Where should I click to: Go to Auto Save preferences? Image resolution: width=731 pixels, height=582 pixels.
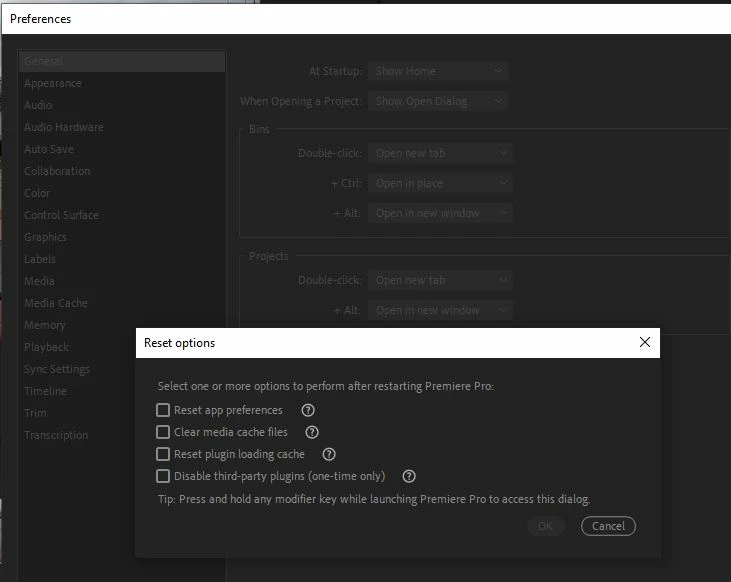point(122,149)
